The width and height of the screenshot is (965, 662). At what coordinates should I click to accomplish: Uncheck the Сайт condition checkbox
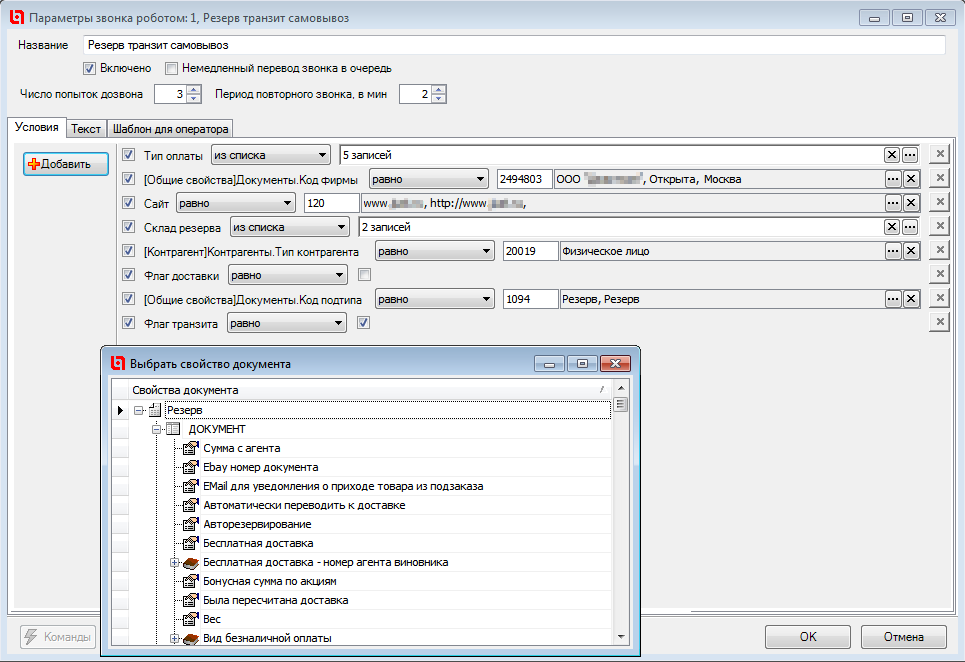coord(128,202)
